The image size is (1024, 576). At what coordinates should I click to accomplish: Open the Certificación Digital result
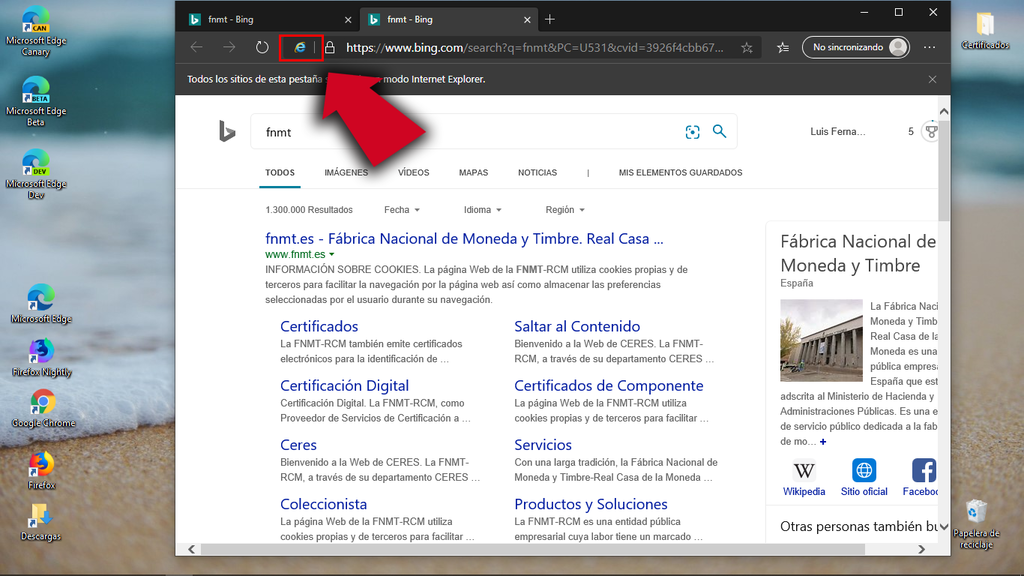pyautogui.click(x=344, y=385)
